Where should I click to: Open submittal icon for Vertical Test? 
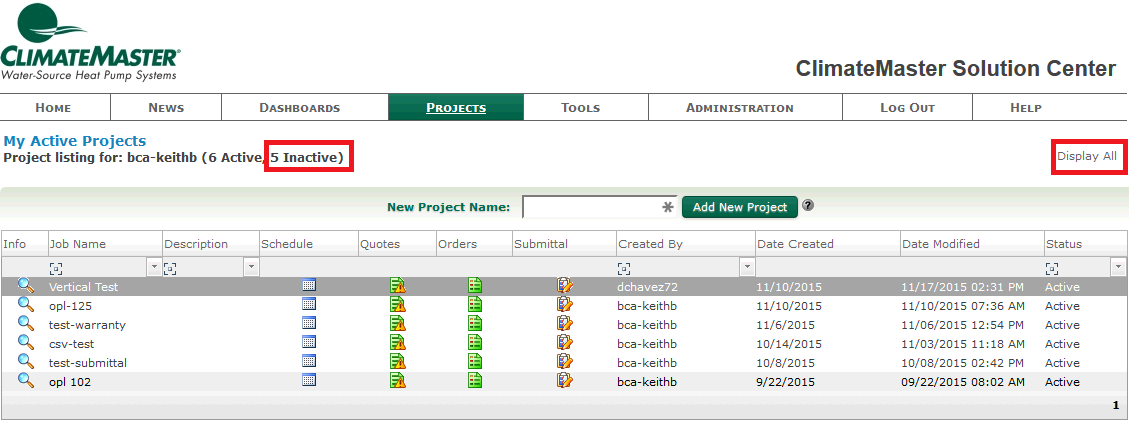click(565, 285)
